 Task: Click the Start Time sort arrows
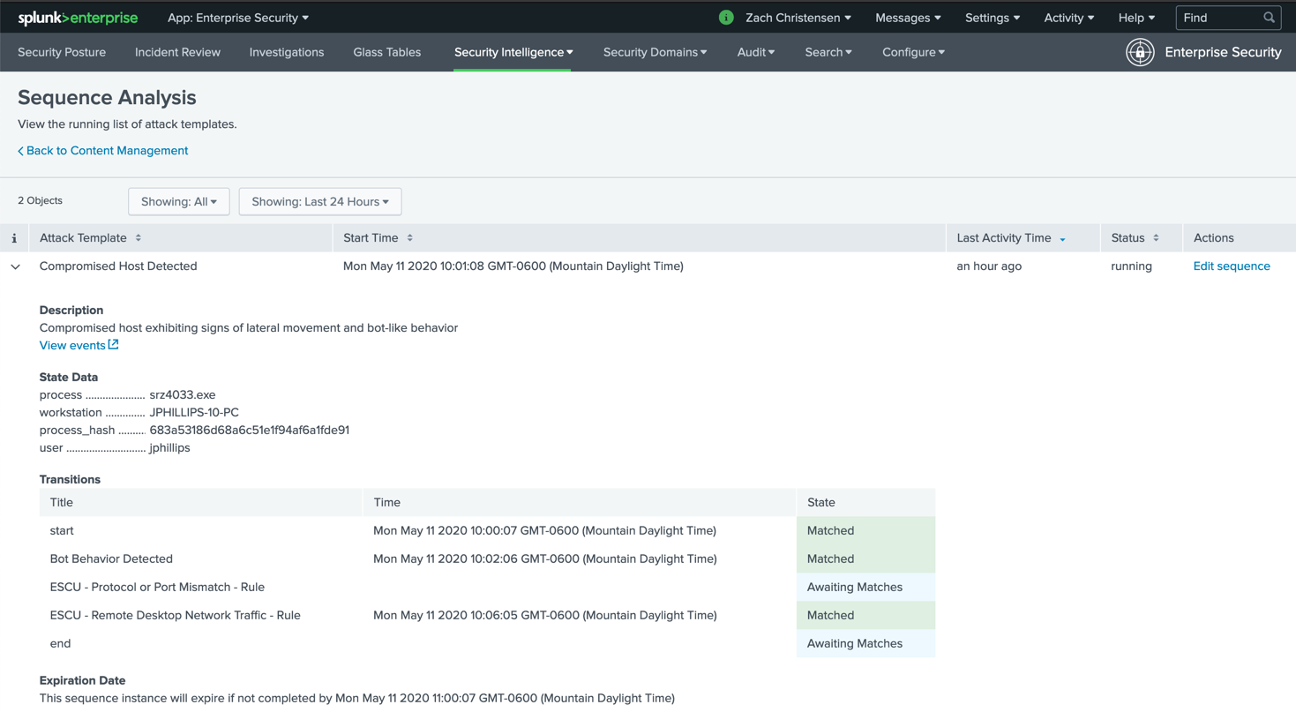409,237
